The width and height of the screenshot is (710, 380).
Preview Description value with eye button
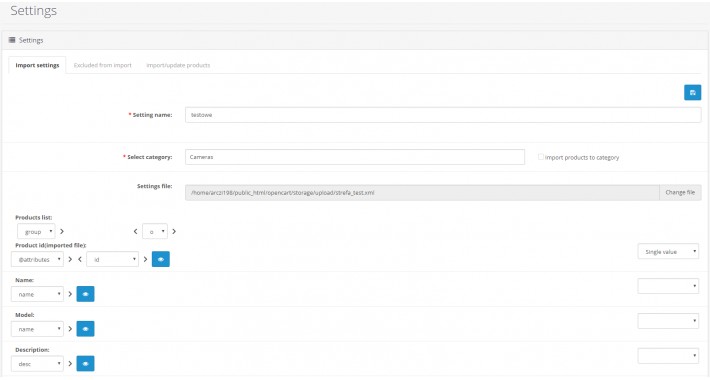[x=86, y=363]
